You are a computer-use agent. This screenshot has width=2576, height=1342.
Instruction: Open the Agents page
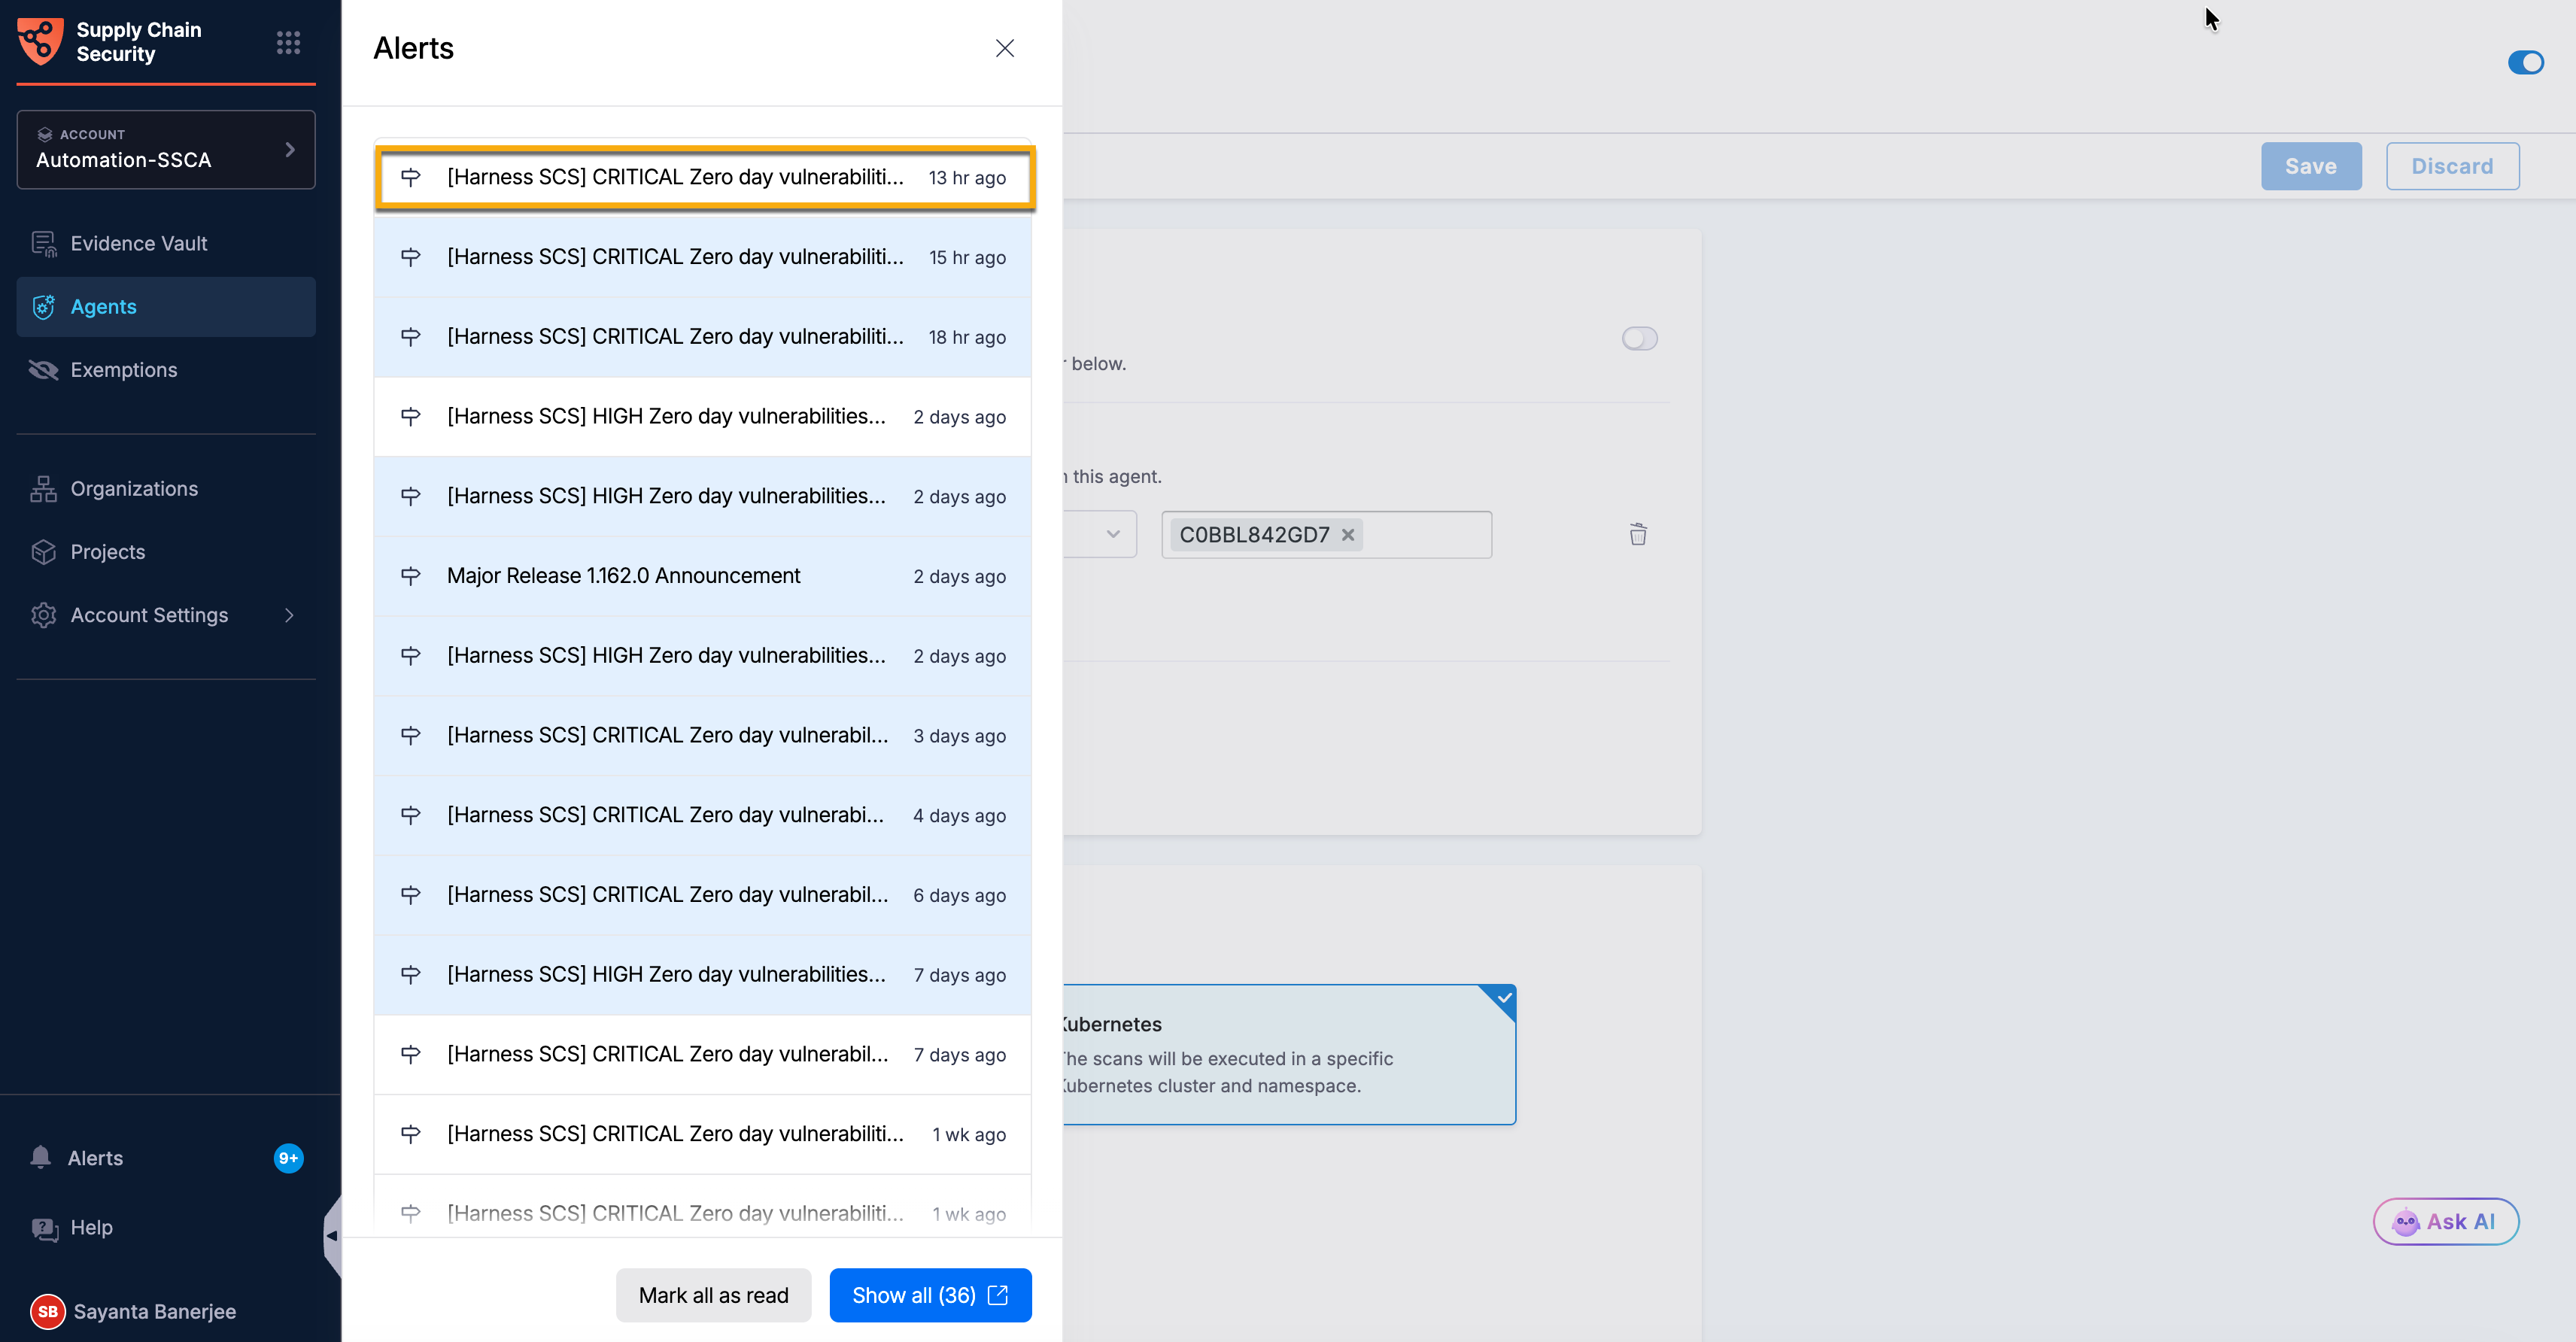pyautogui.click(x=166, y=307)
